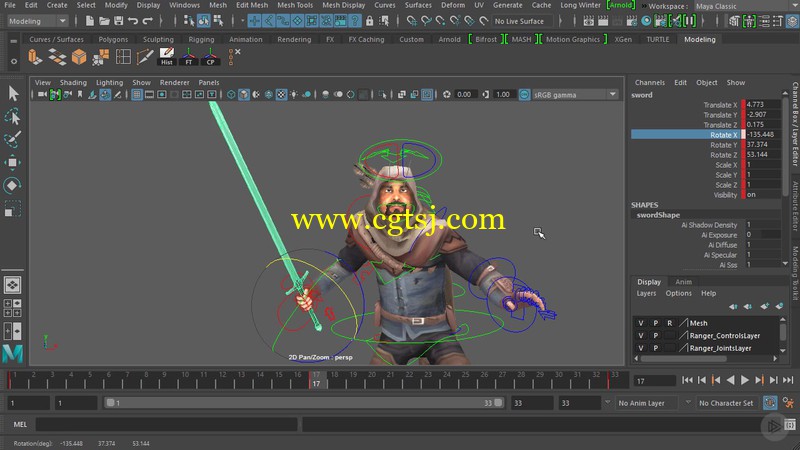Toggle visibility V of Ranger_ControlsLayer
The height and width of the screenshot is (450, 800).
641,336
